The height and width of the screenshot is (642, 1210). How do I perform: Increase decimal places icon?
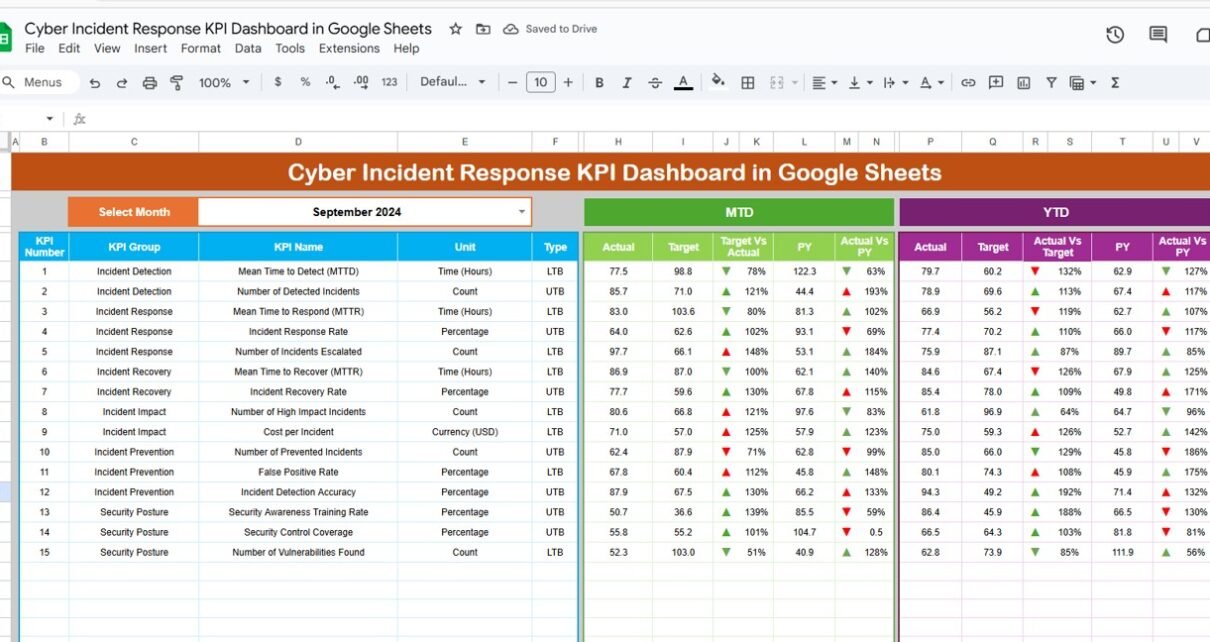pos(361,83)
